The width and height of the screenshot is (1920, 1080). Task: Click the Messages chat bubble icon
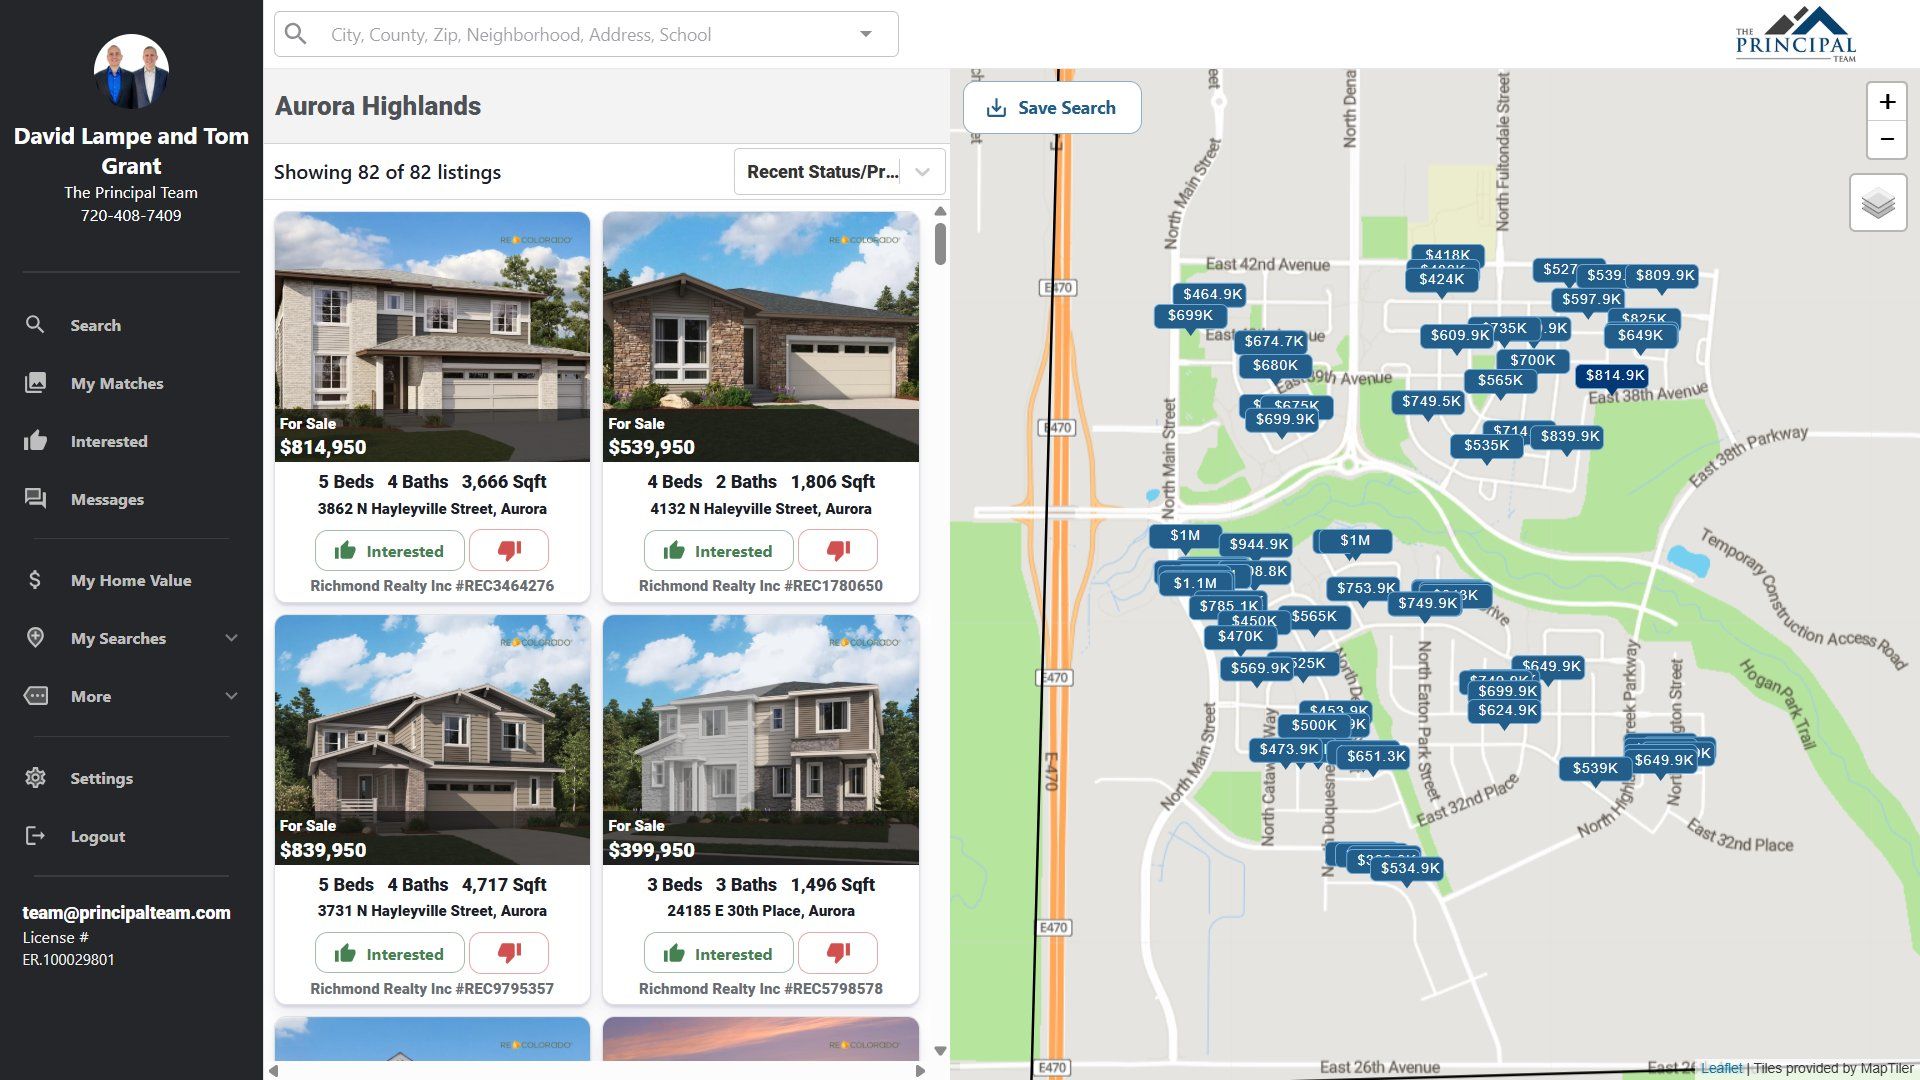point(35,499)
